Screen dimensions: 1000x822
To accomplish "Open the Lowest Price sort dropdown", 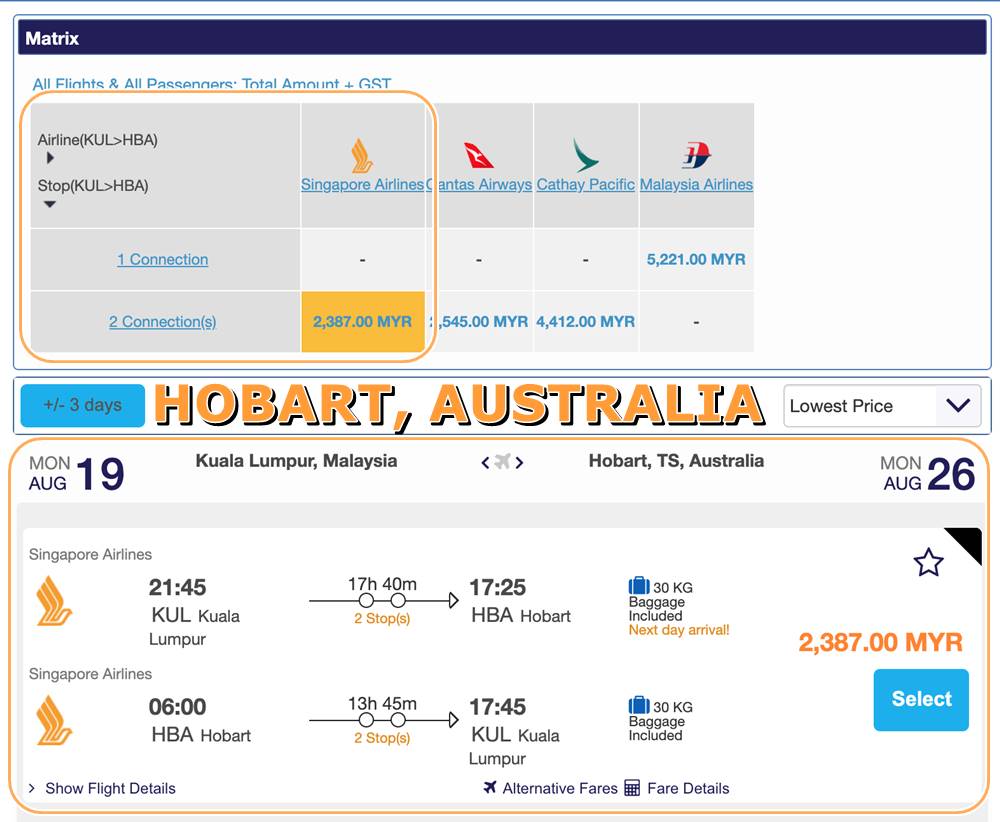I will (x=881, y=406).
